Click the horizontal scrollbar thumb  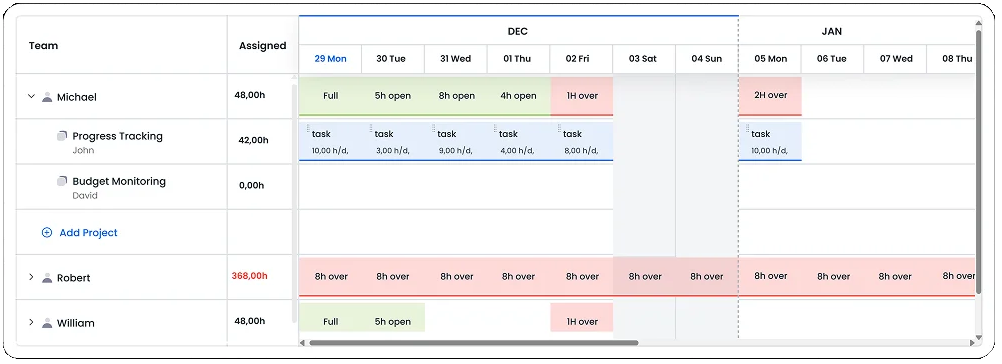(474, 343)
